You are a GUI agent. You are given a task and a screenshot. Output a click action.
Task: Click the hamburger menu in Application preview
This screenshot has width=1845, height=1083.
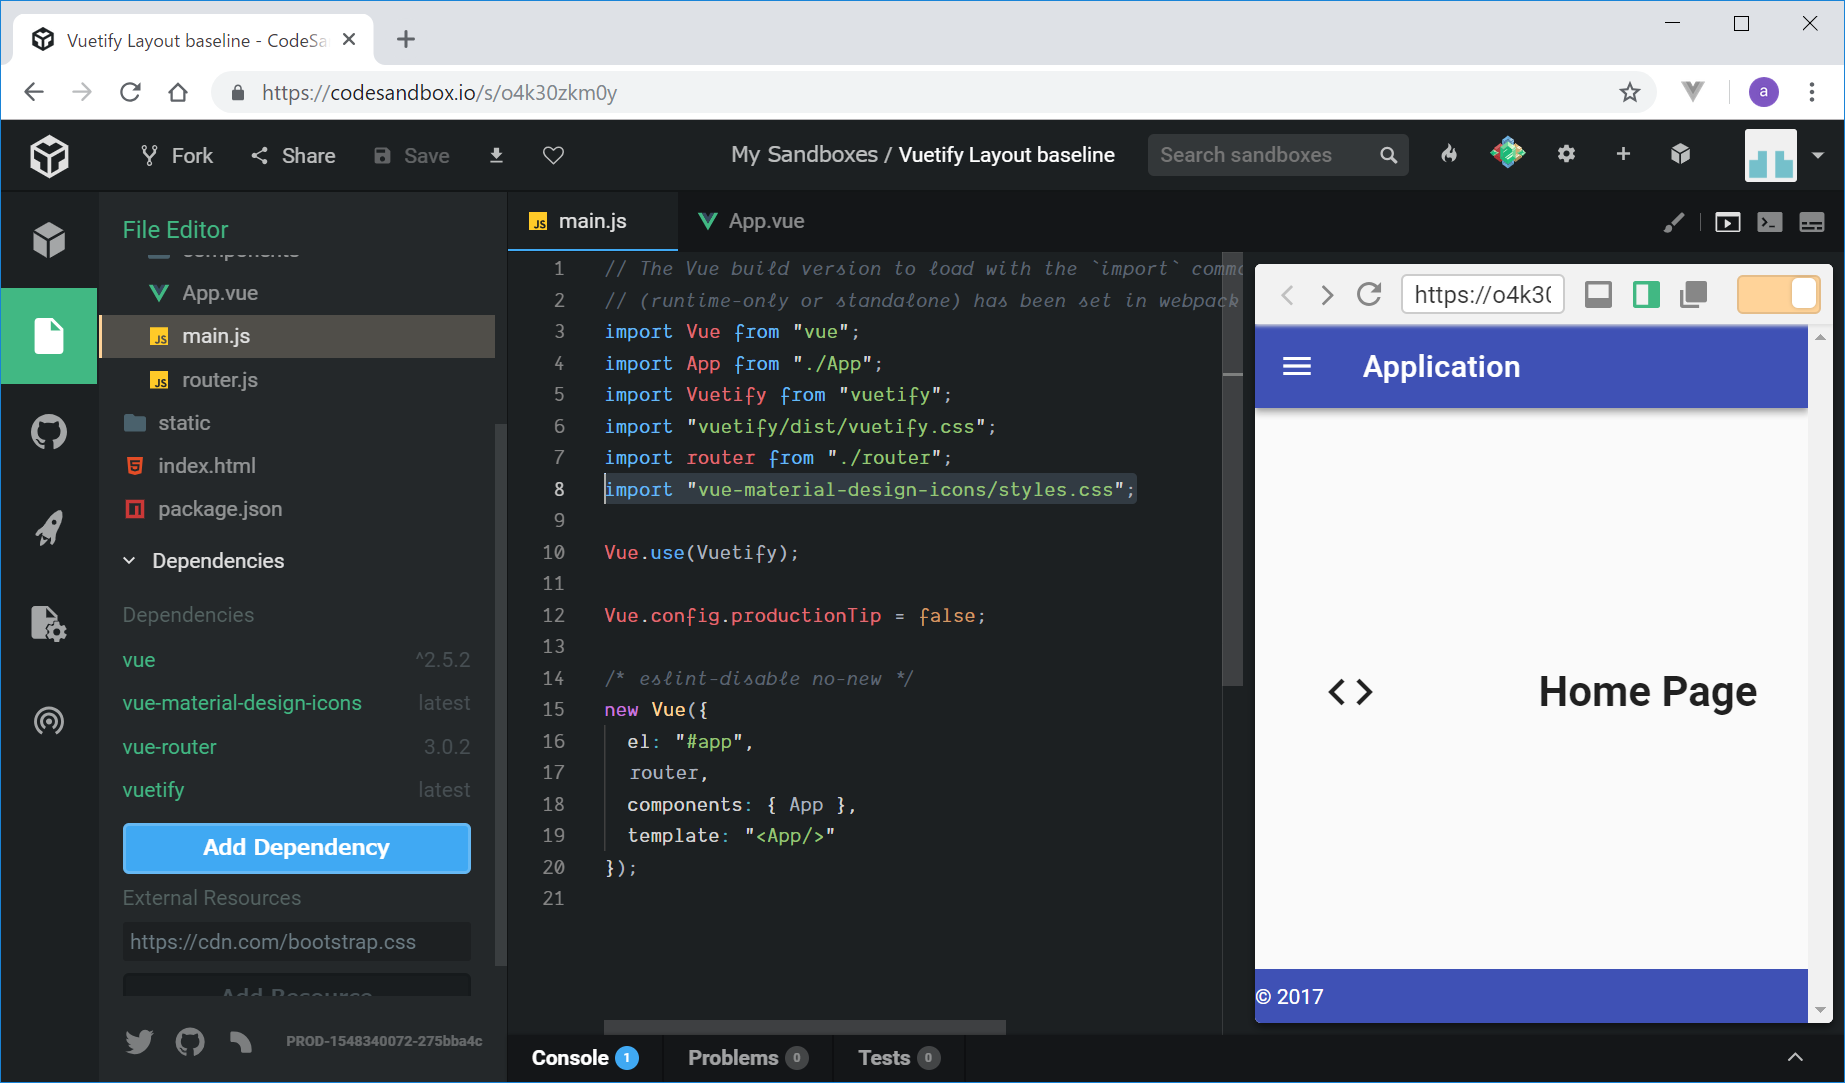[1297, 367]
